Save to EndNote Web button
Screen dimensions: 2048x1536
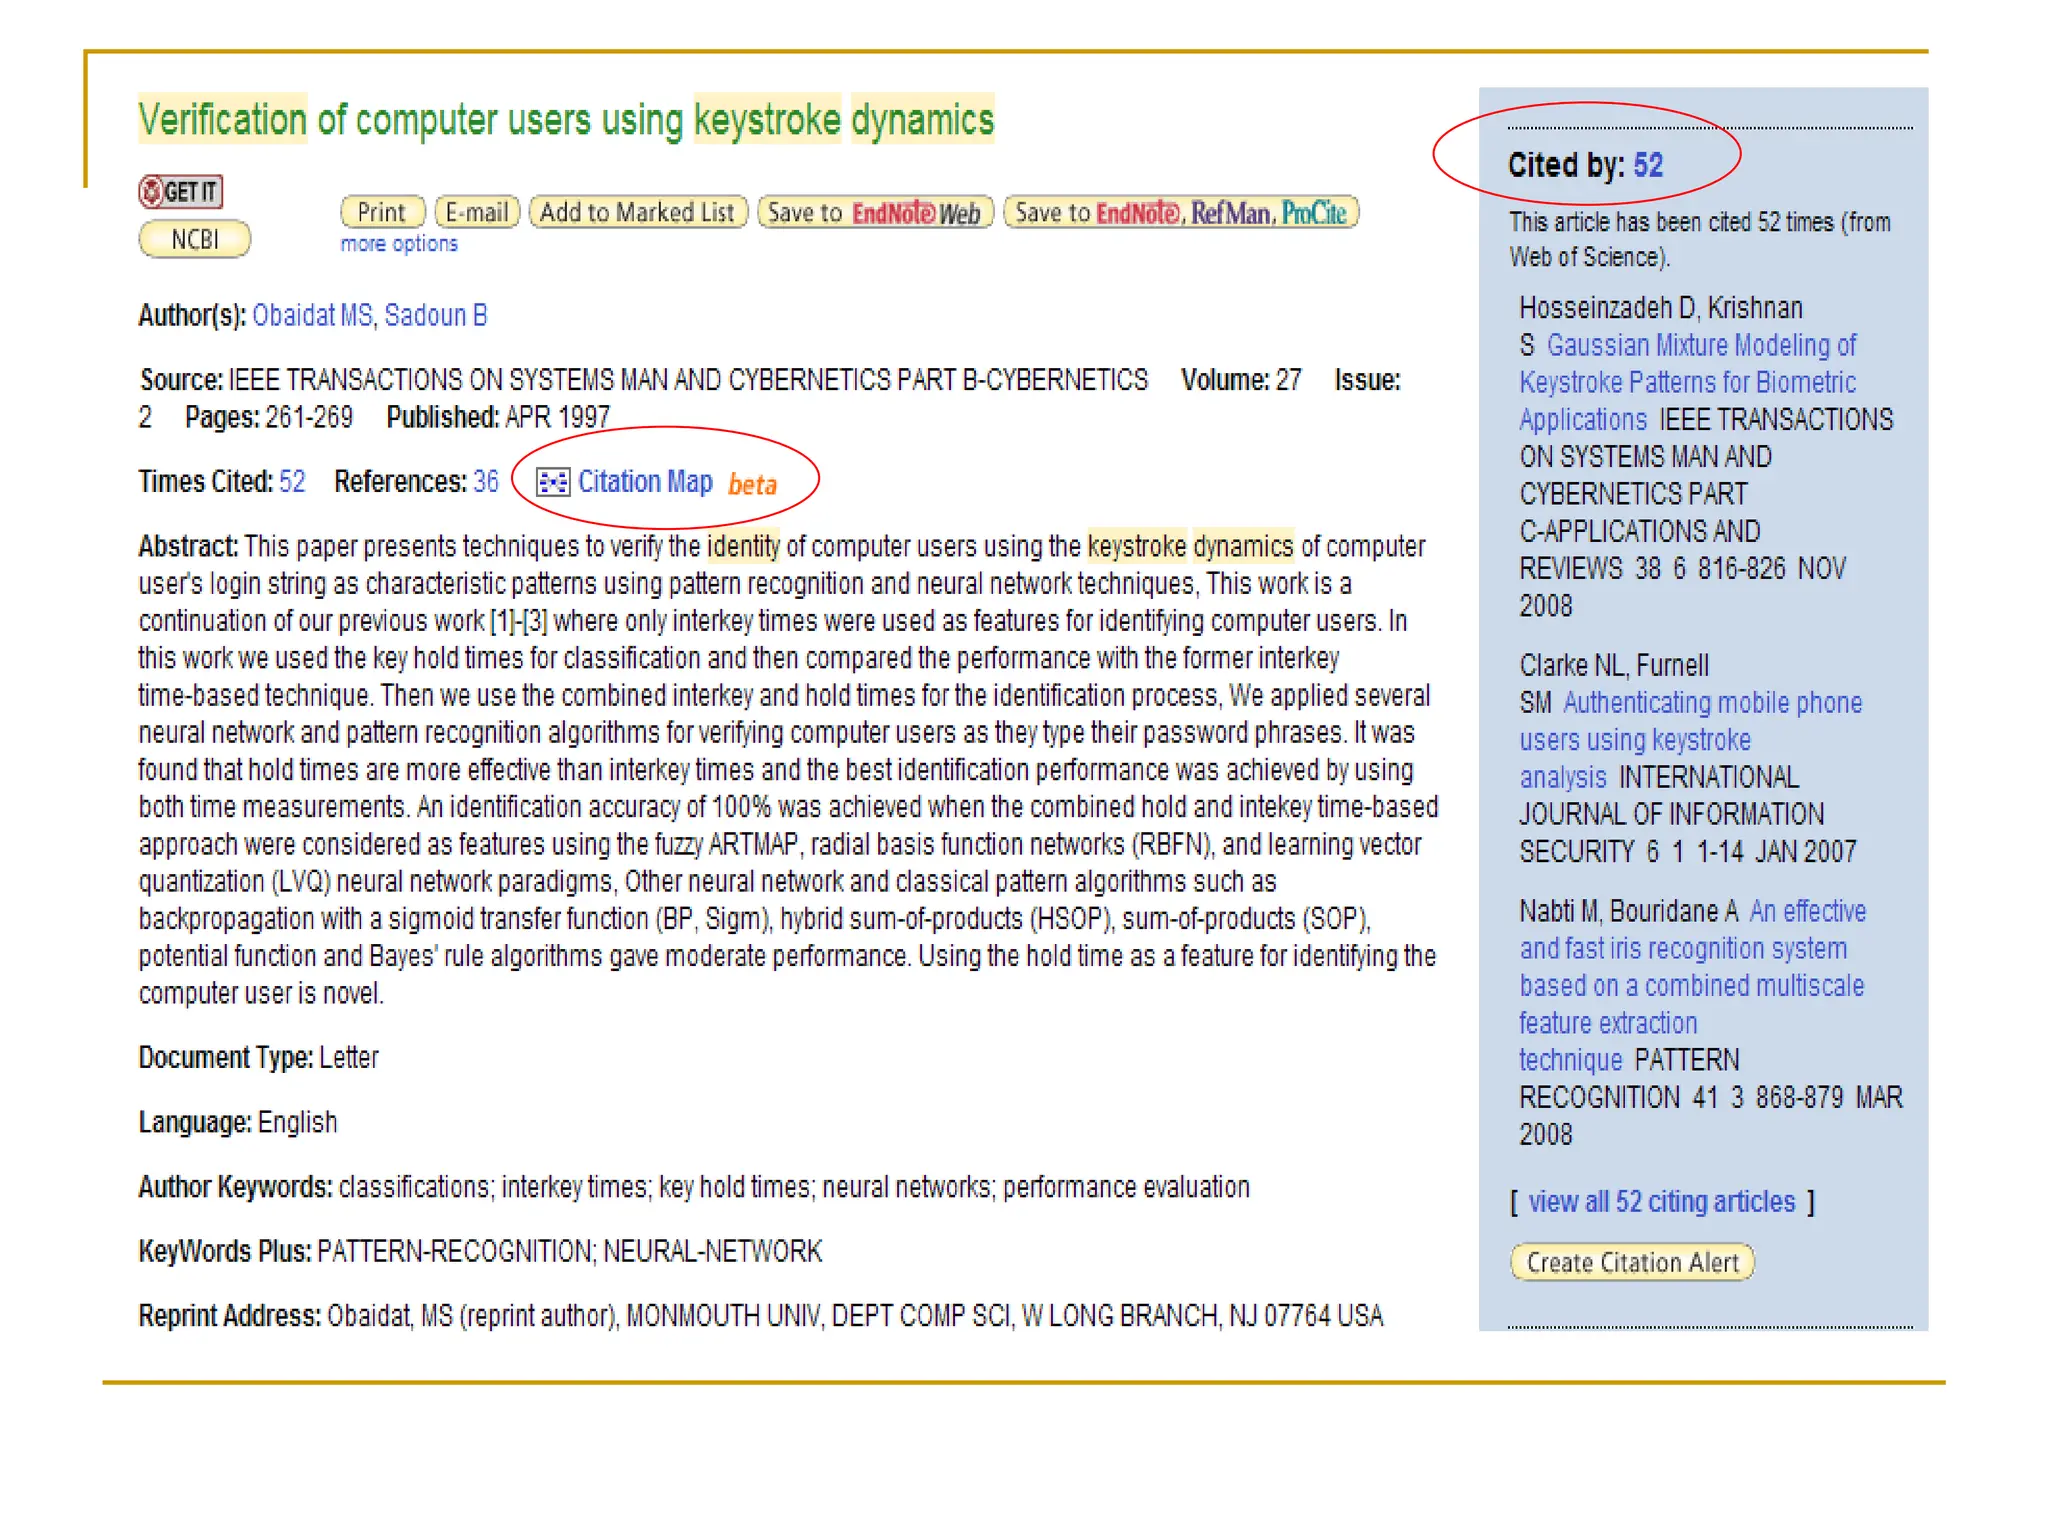pos(874,212)
